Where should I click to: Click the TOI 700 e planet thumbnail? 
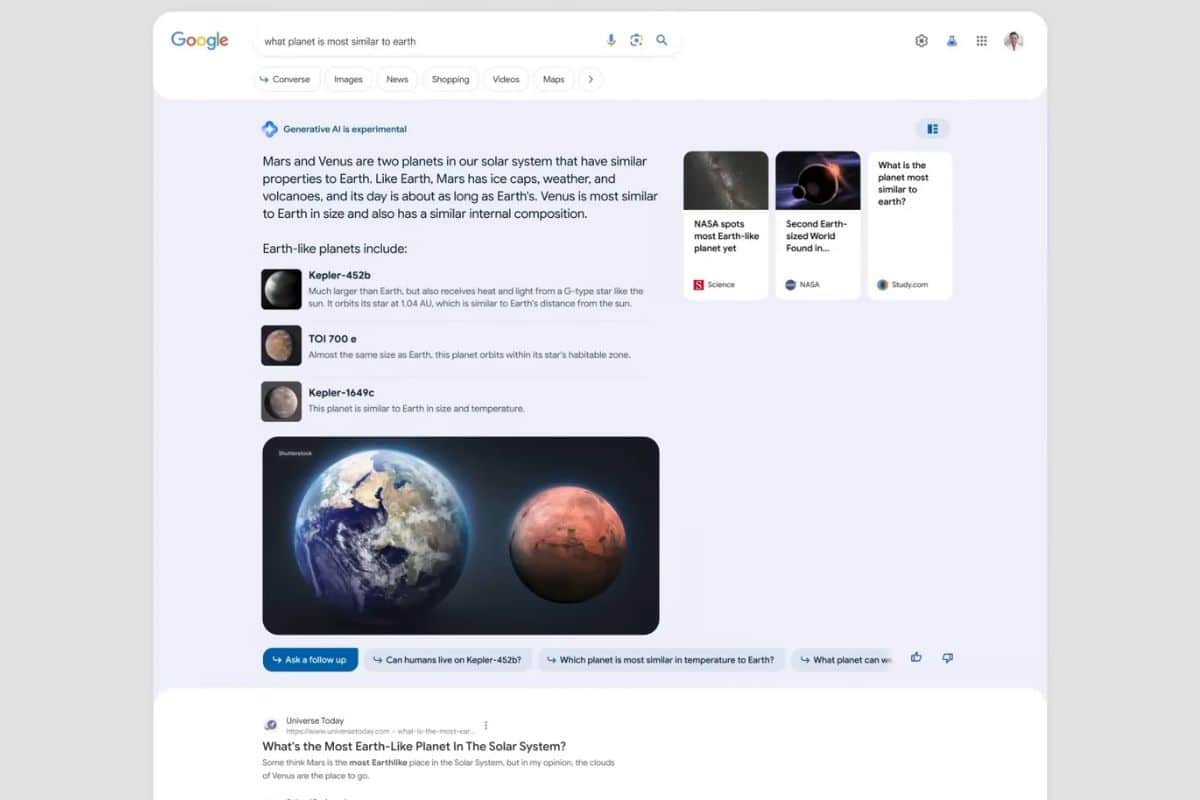point(281,345)
